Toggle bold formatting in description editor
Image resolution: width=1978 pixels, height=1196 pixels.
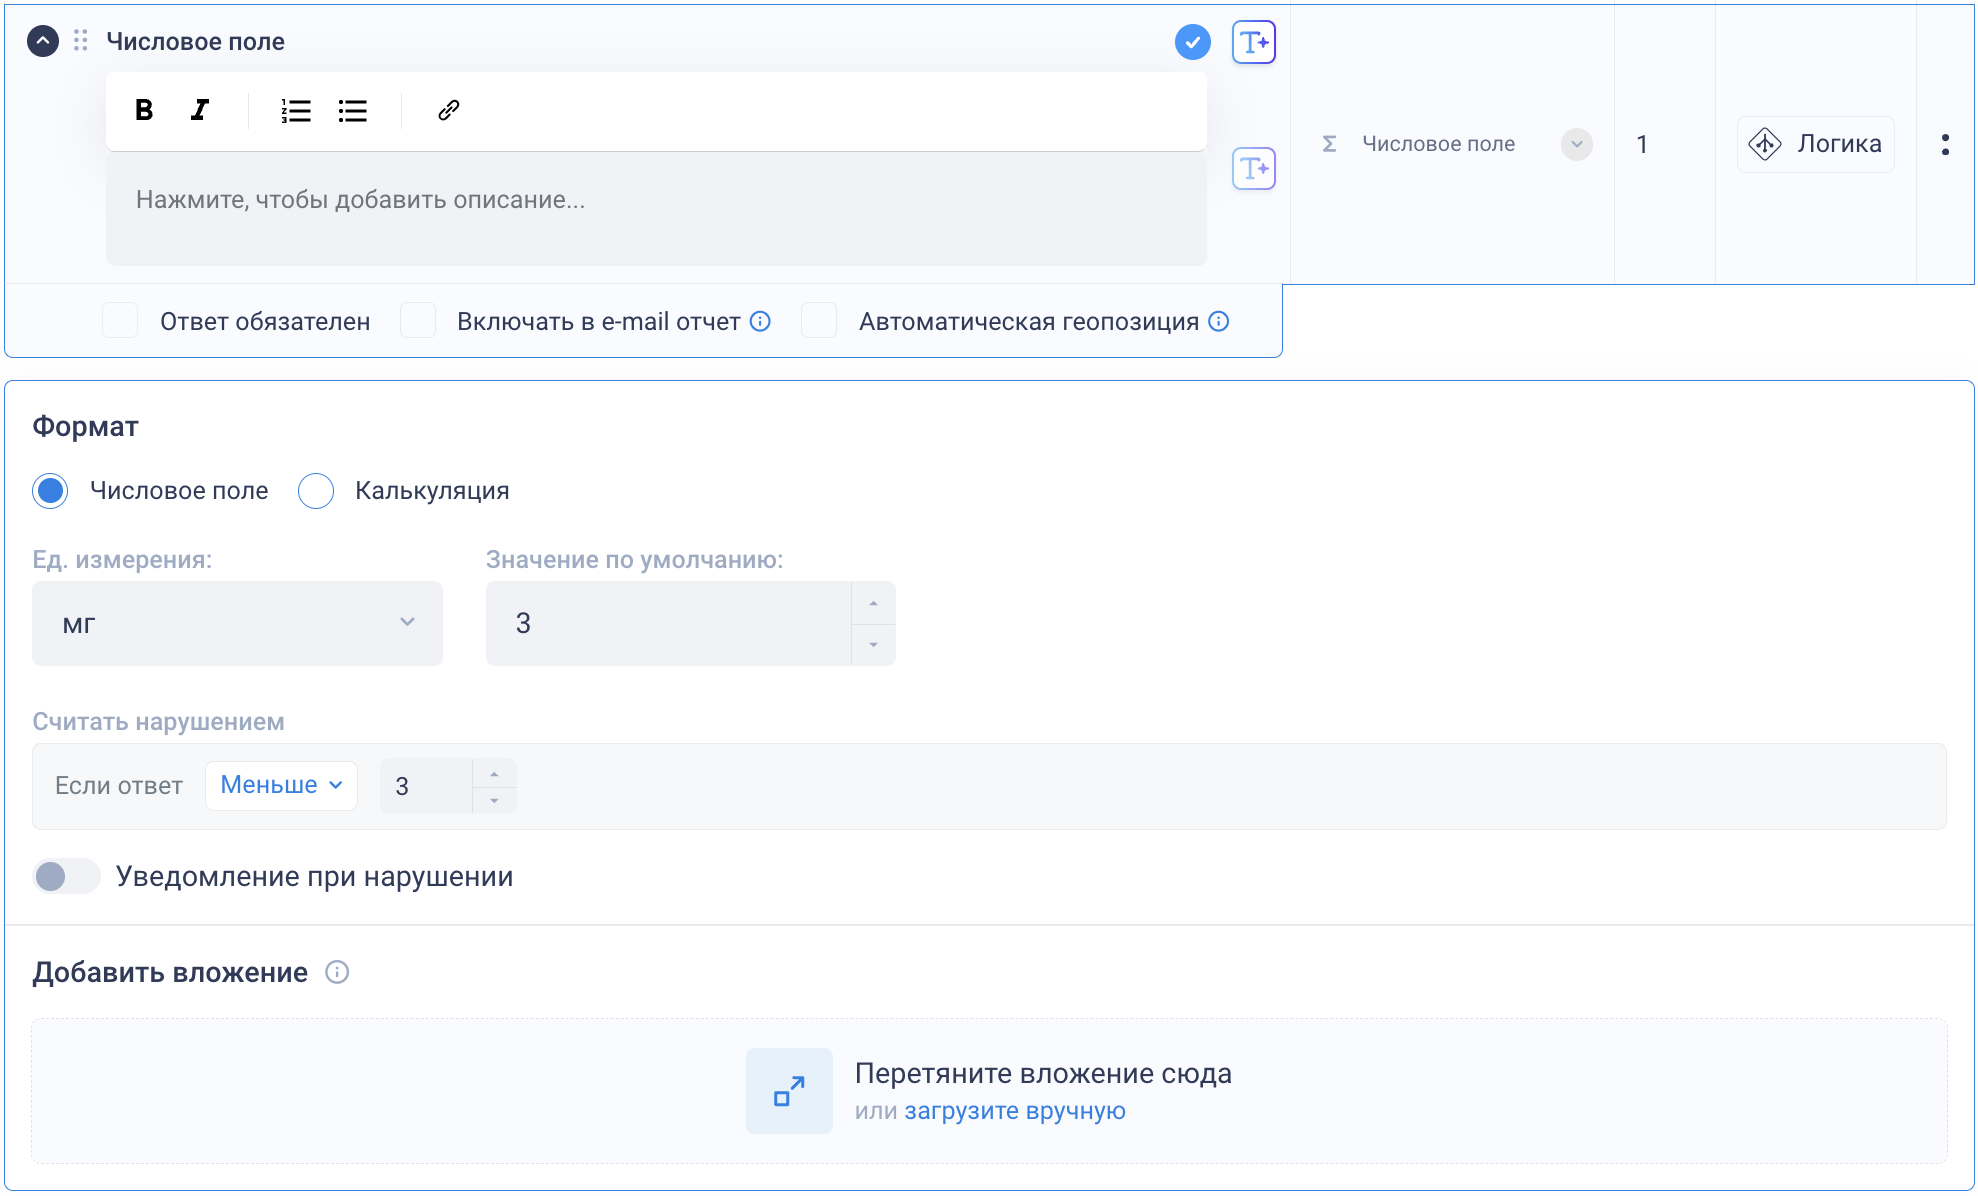coord(144,110)
